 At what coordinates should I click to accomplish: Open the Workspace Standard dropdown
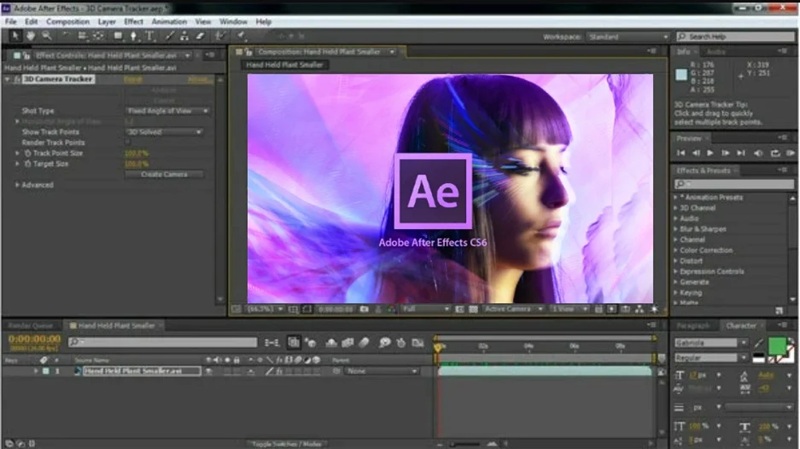click(x=628, y=37)
